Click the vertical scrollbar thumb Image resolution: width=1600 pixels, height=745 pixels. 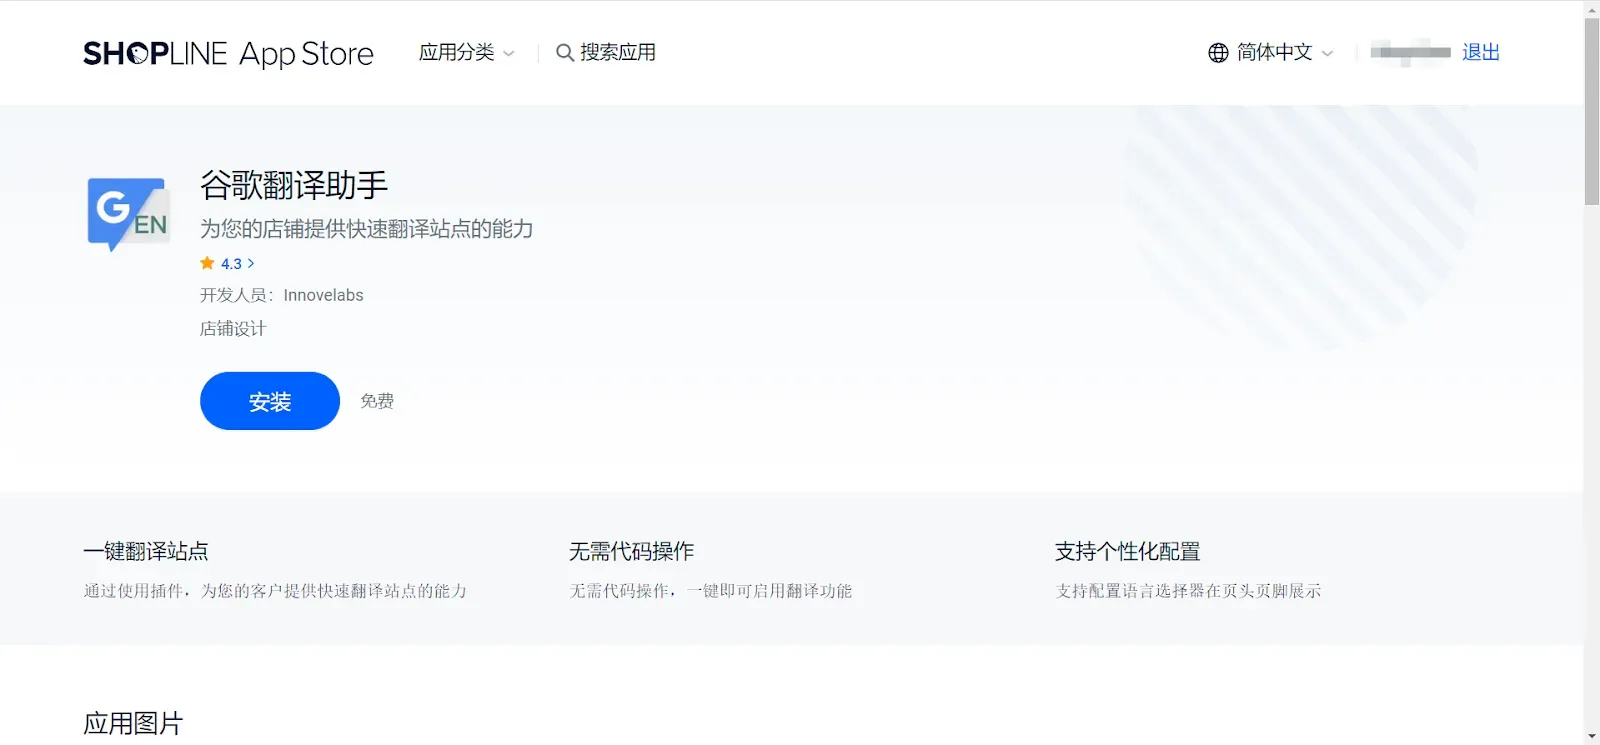(1591, 110)
